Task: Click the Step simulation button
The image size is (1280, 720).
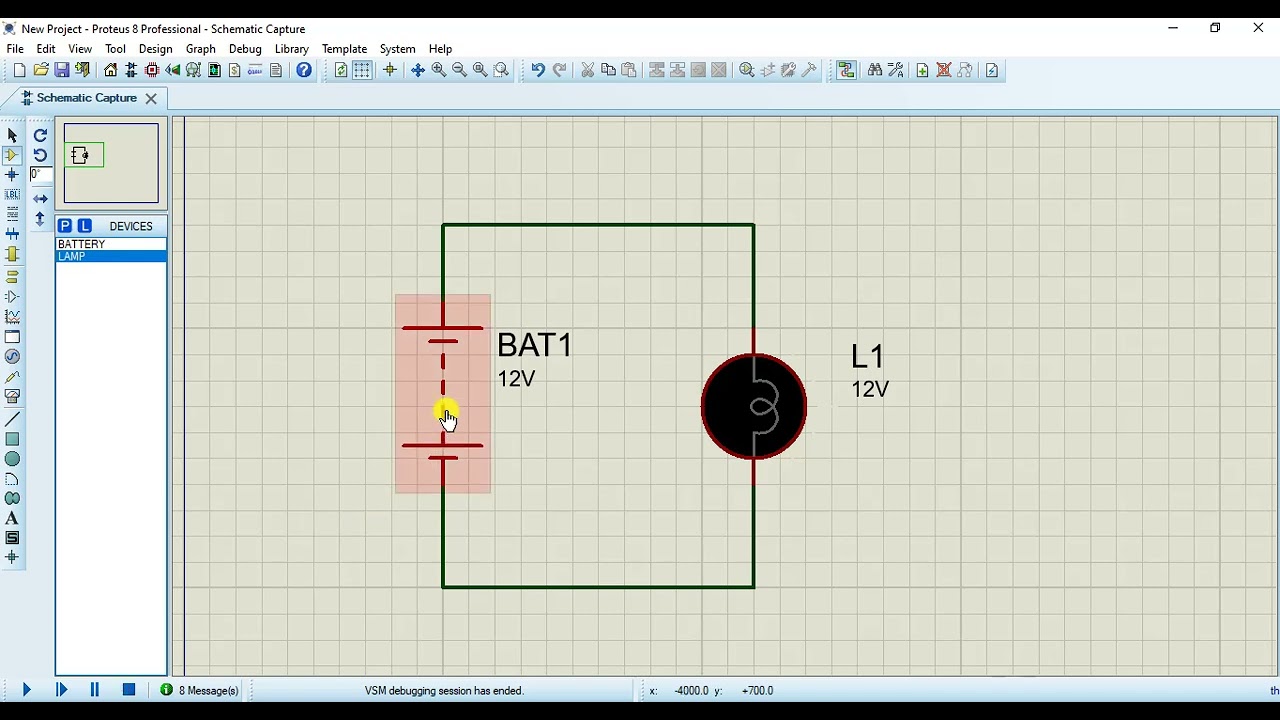Action: click(x=61, y=690)
